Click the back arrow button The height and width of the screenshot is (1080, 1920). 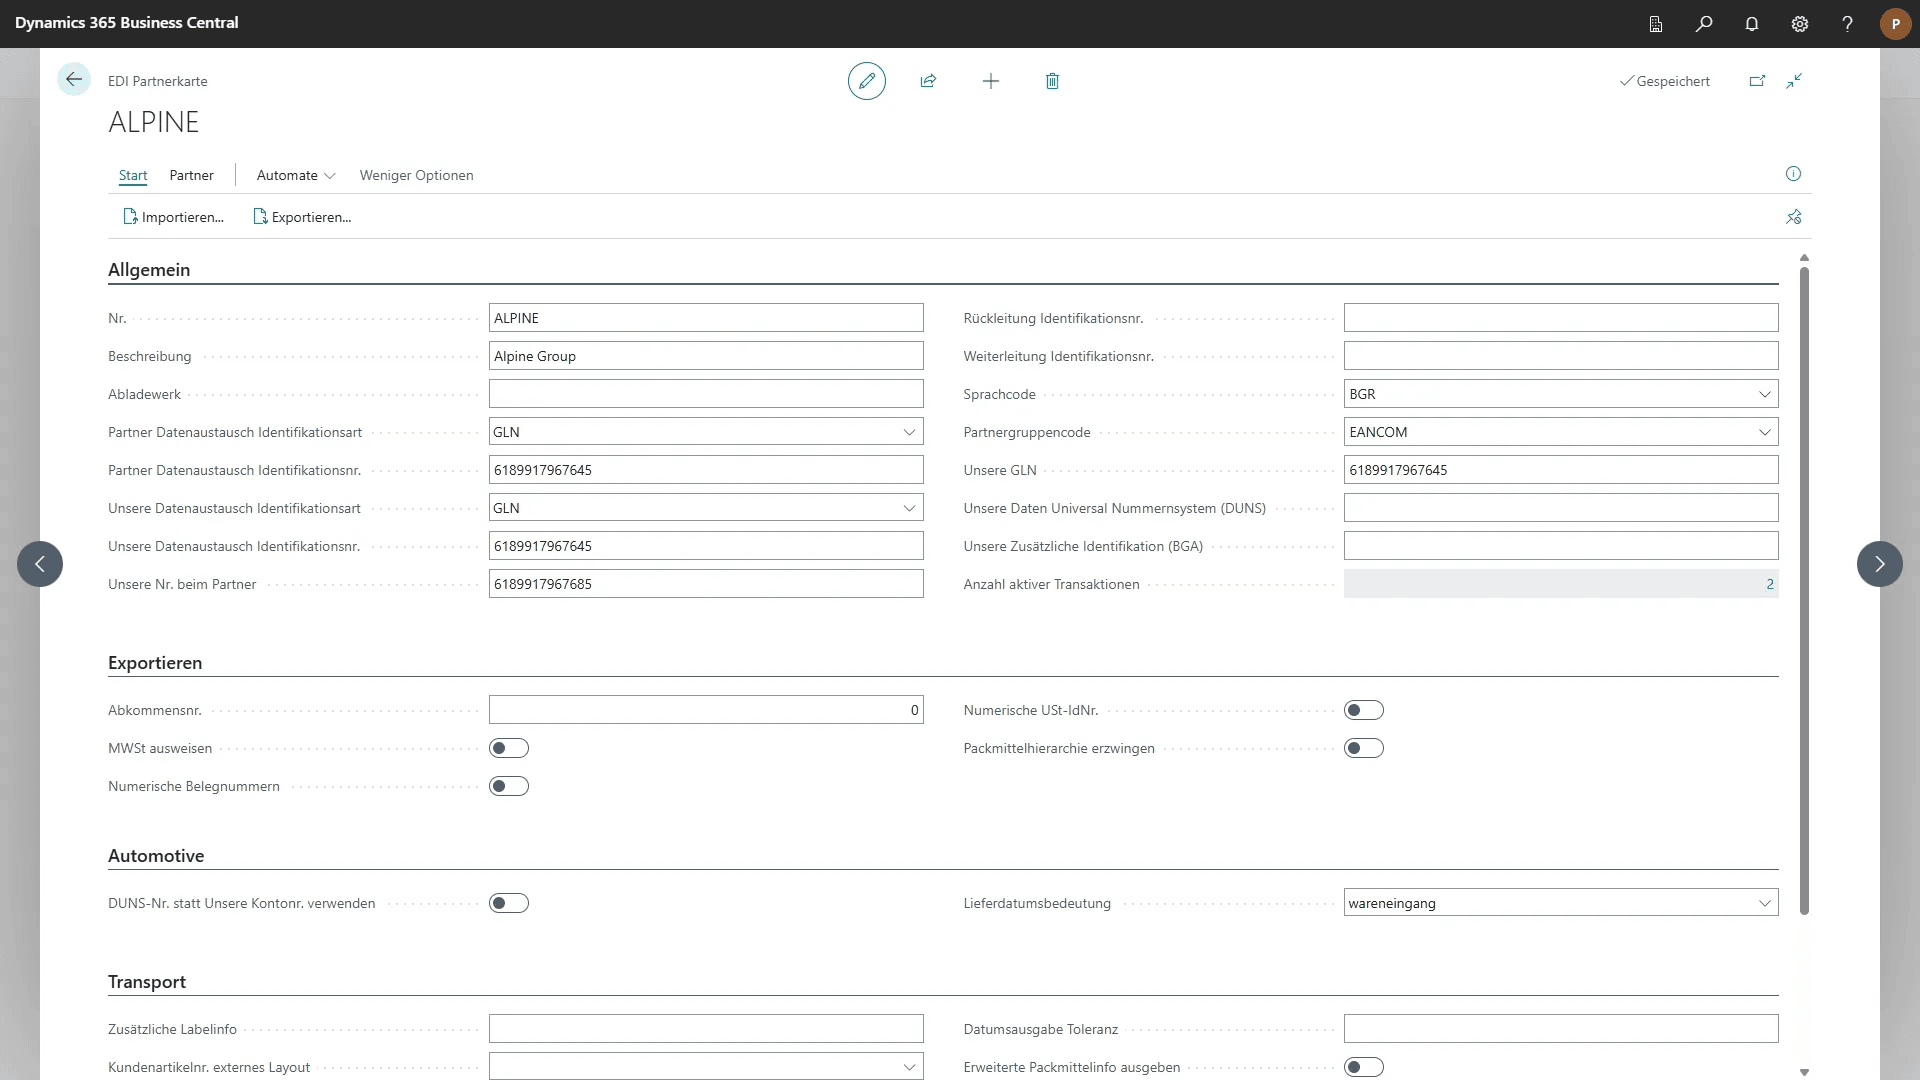[74, 80]
